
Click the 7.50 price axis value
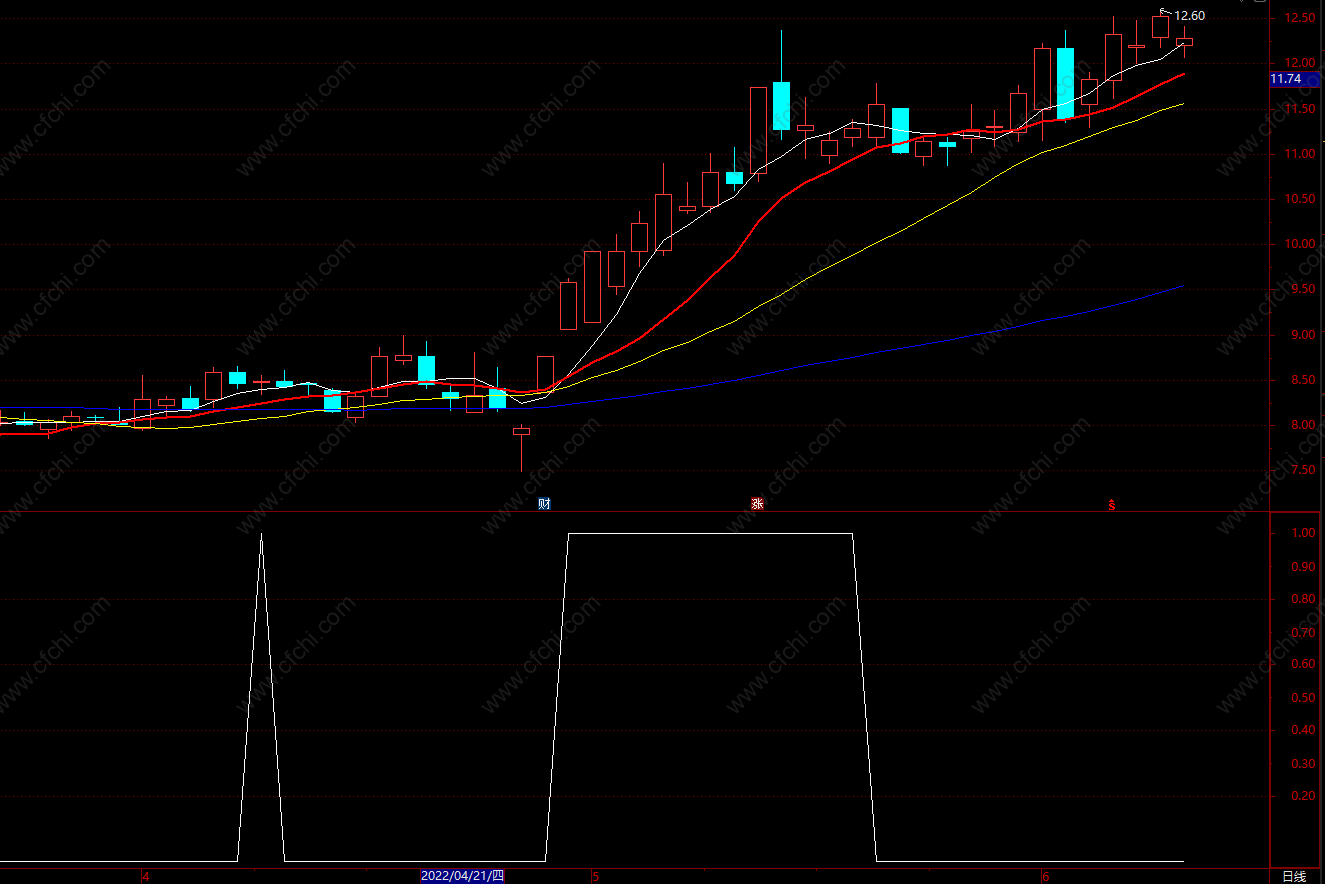point(1302,471)
